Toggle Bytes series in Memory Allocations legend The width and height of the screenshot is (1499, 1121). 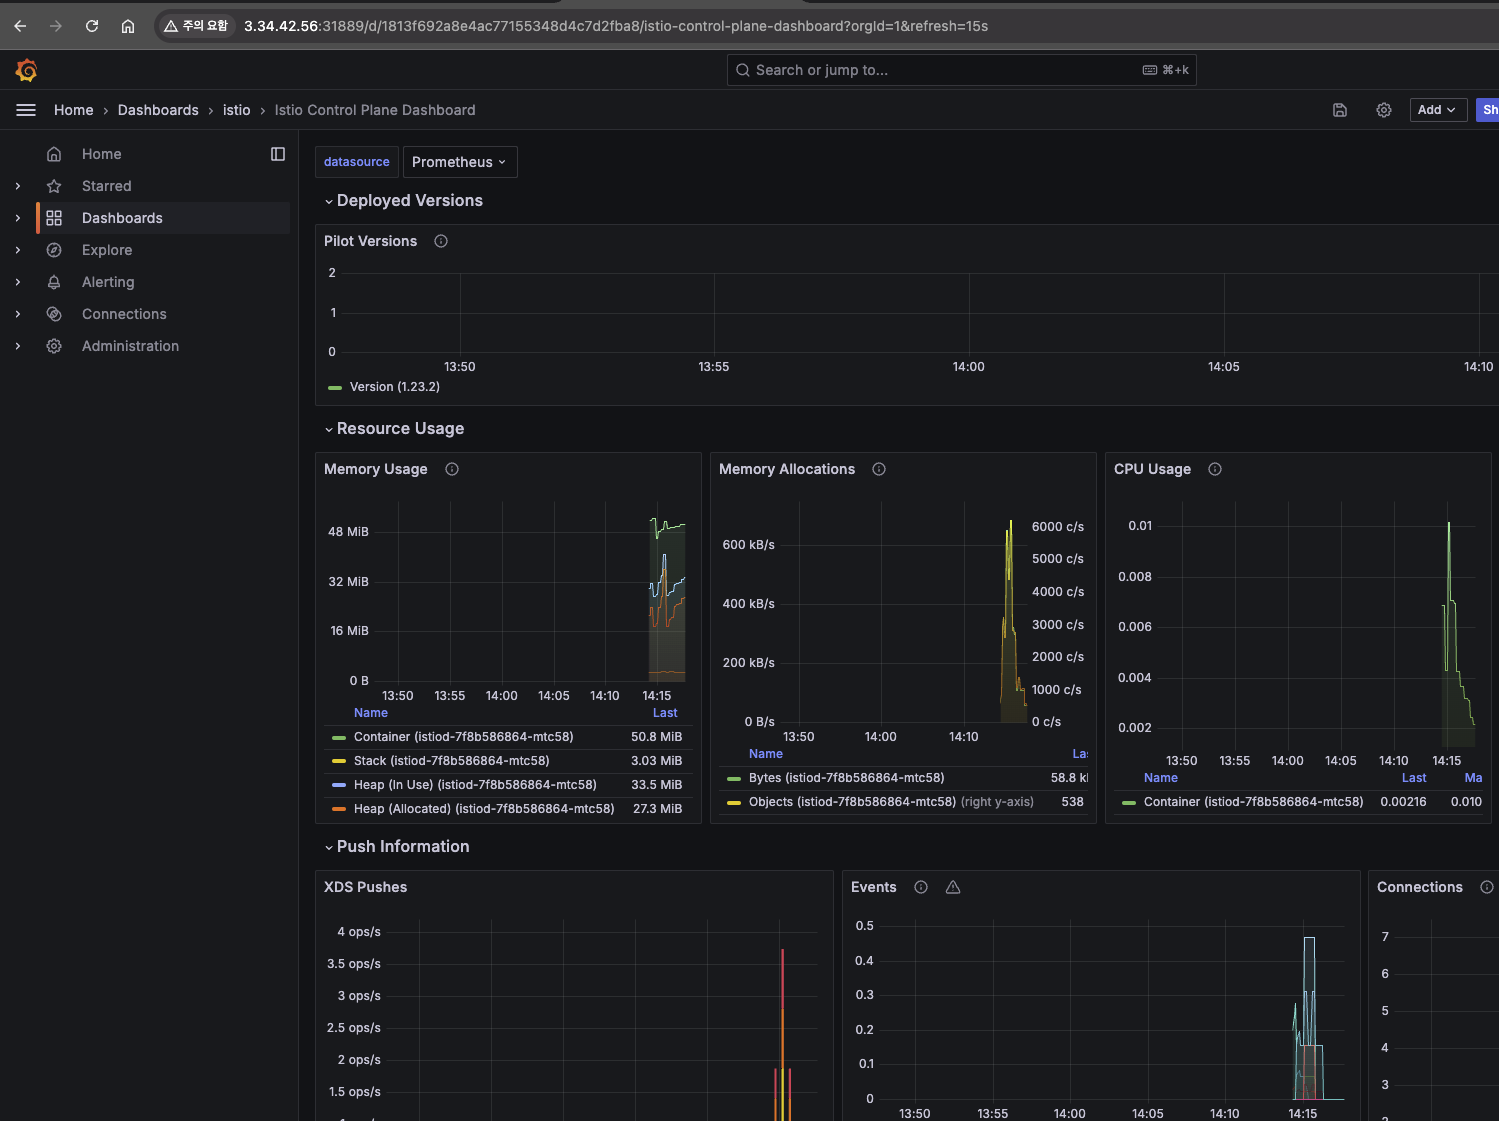pyautogui.click(x=847, y=778)
